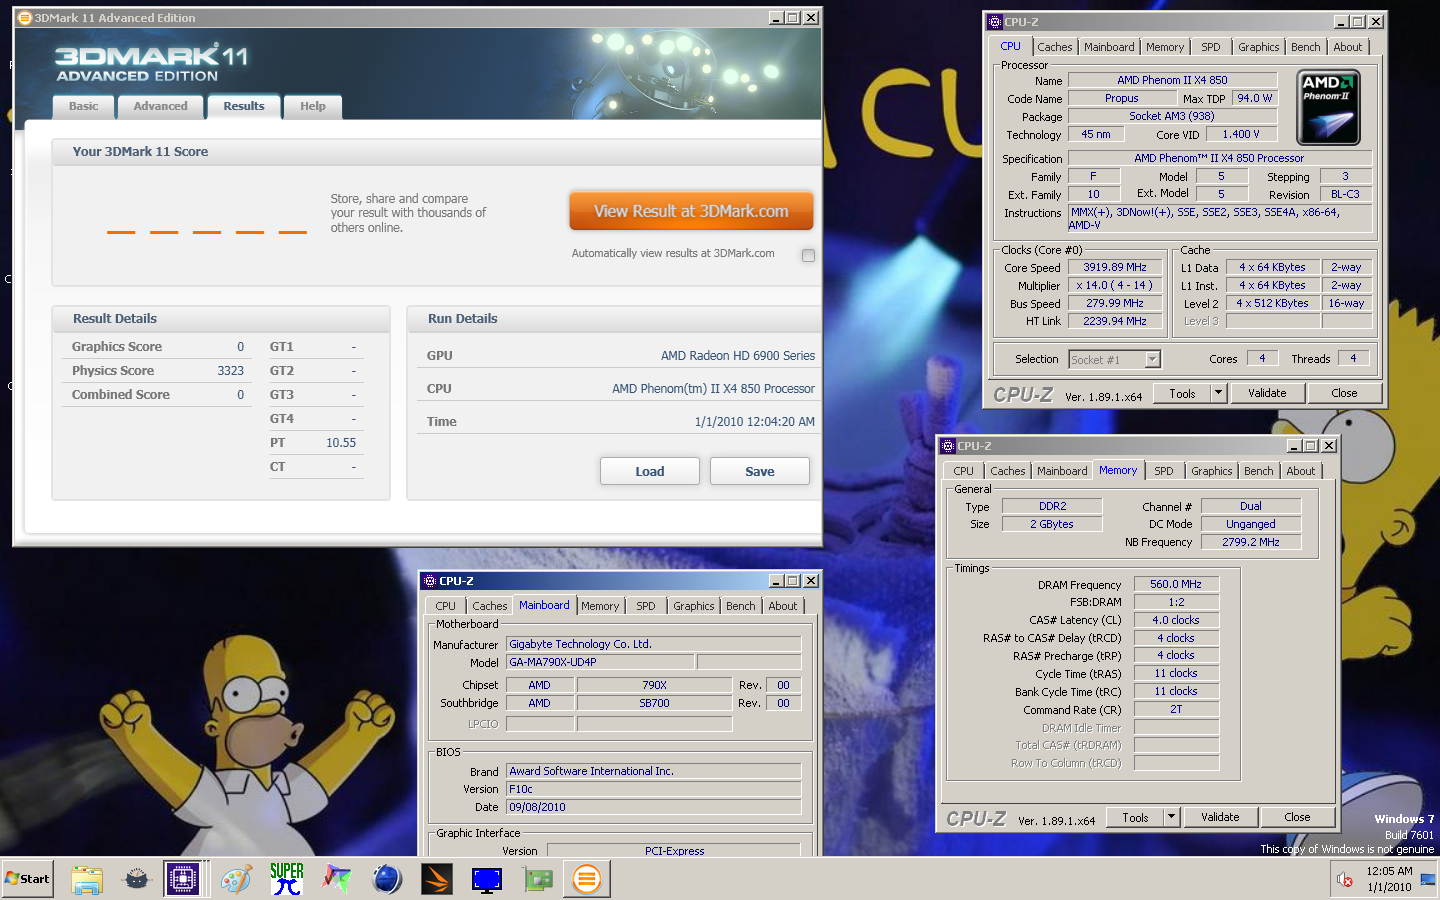Open the network tray icon
This screenshot has width=1440, height=900.
pos(1427,880)
